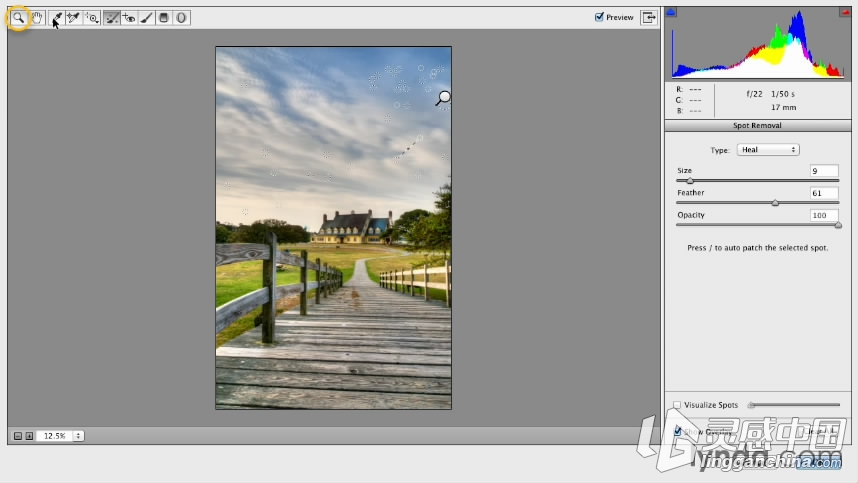Open the Type dropdown set to Heal
Screen dimensions: 858x483
pyautogui.click(x=768, y=149)
